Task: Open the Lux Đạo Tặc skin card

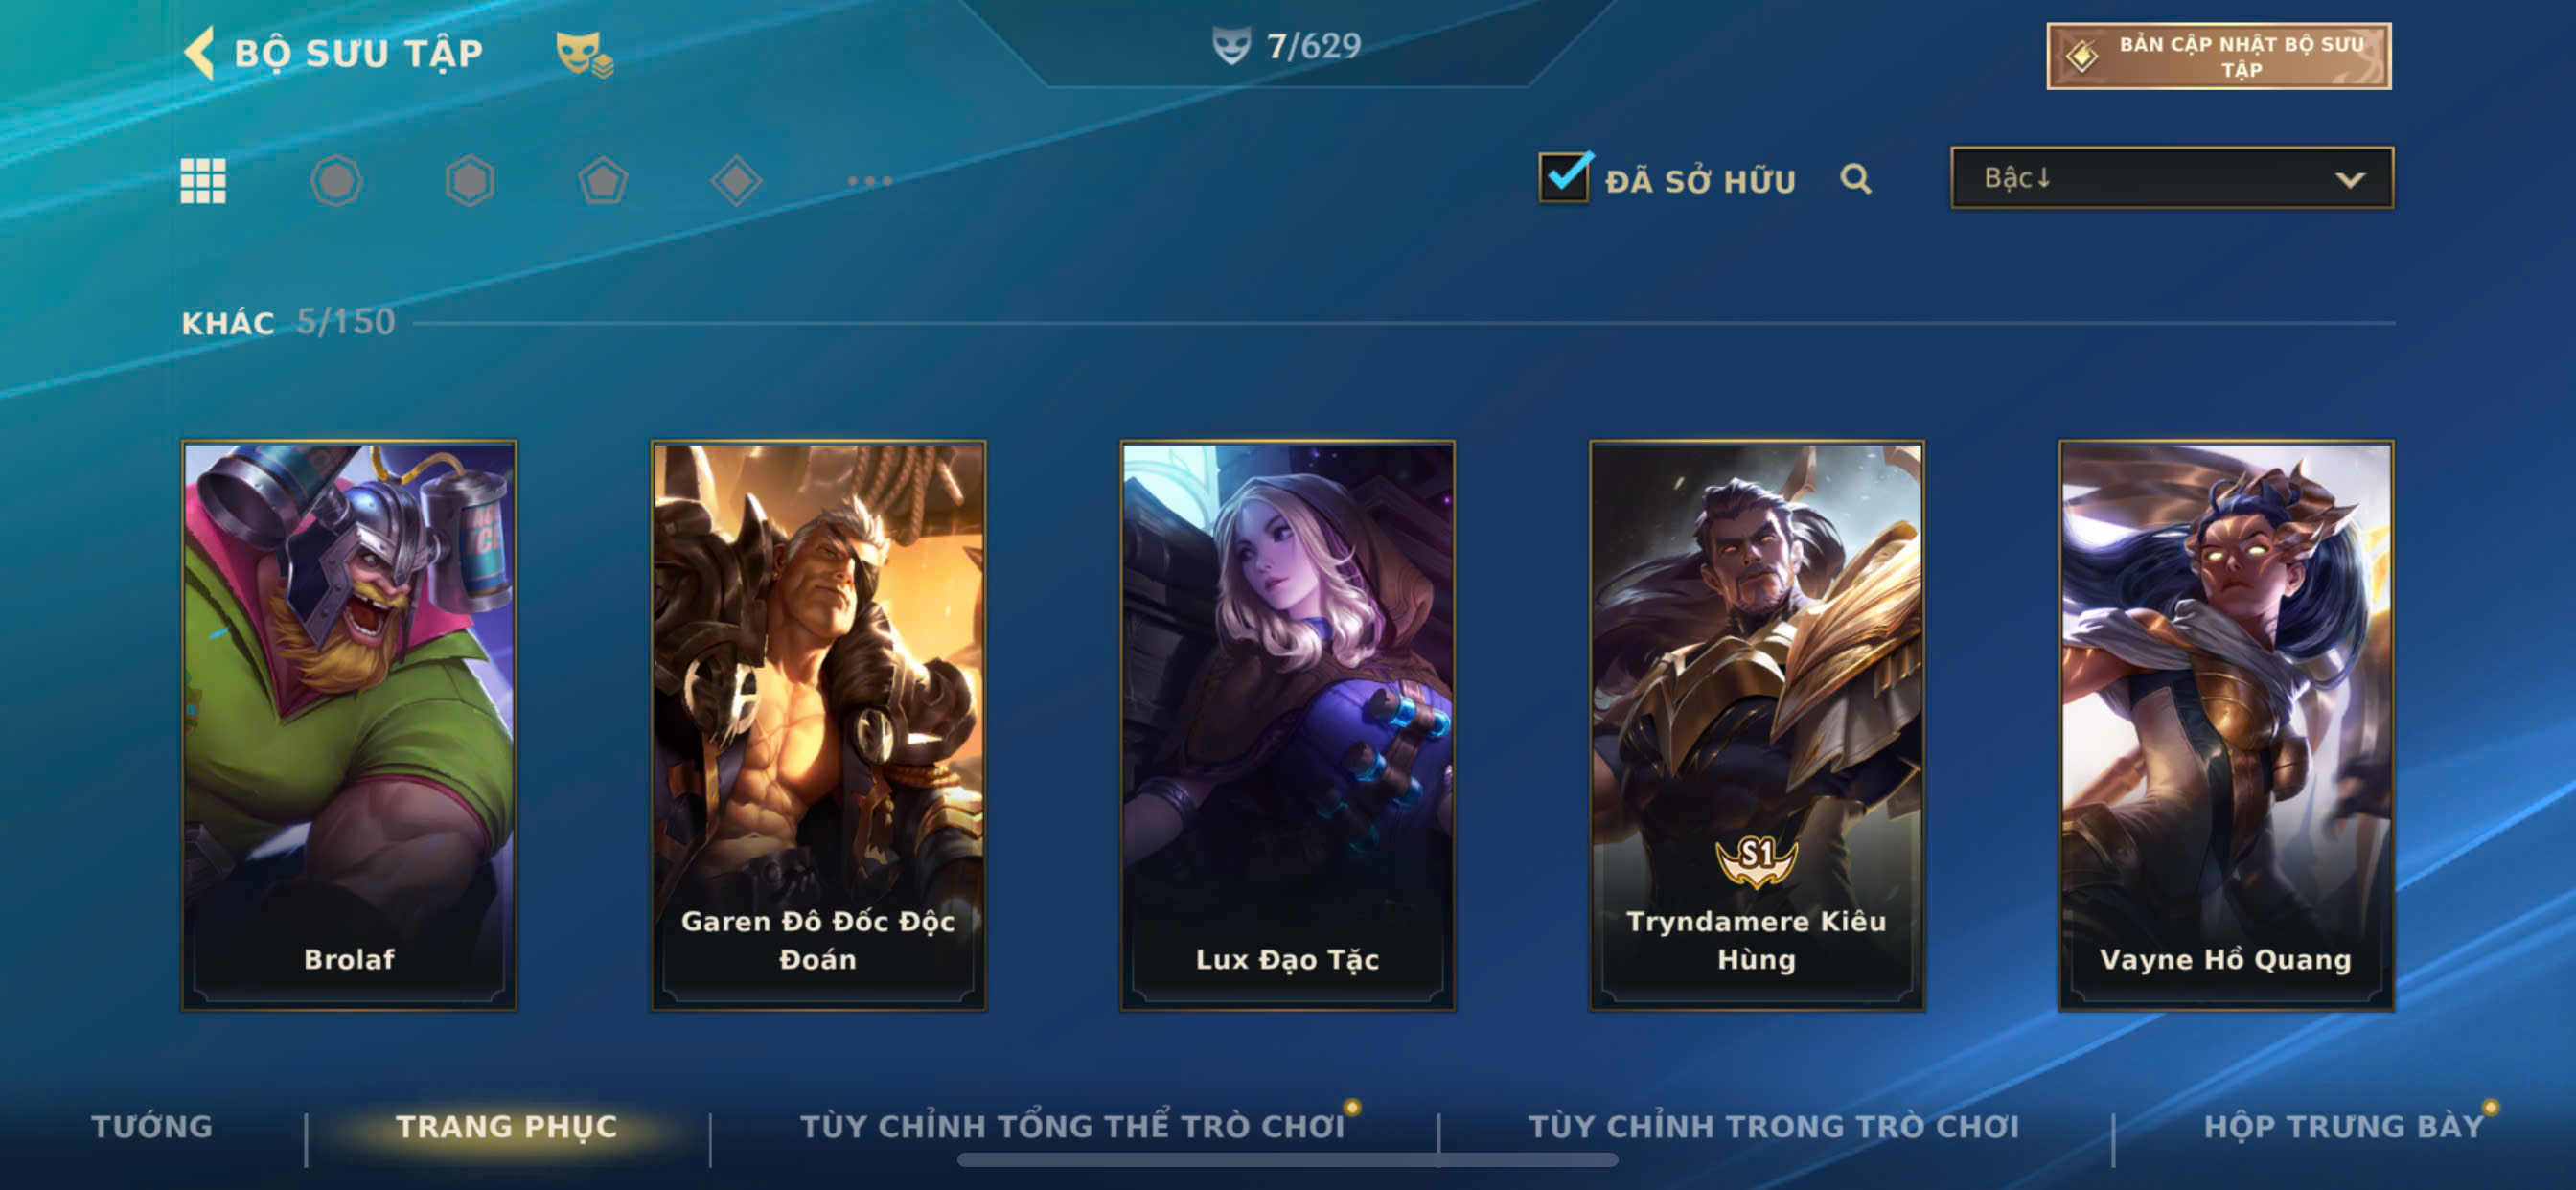Action: (1287, 725)
